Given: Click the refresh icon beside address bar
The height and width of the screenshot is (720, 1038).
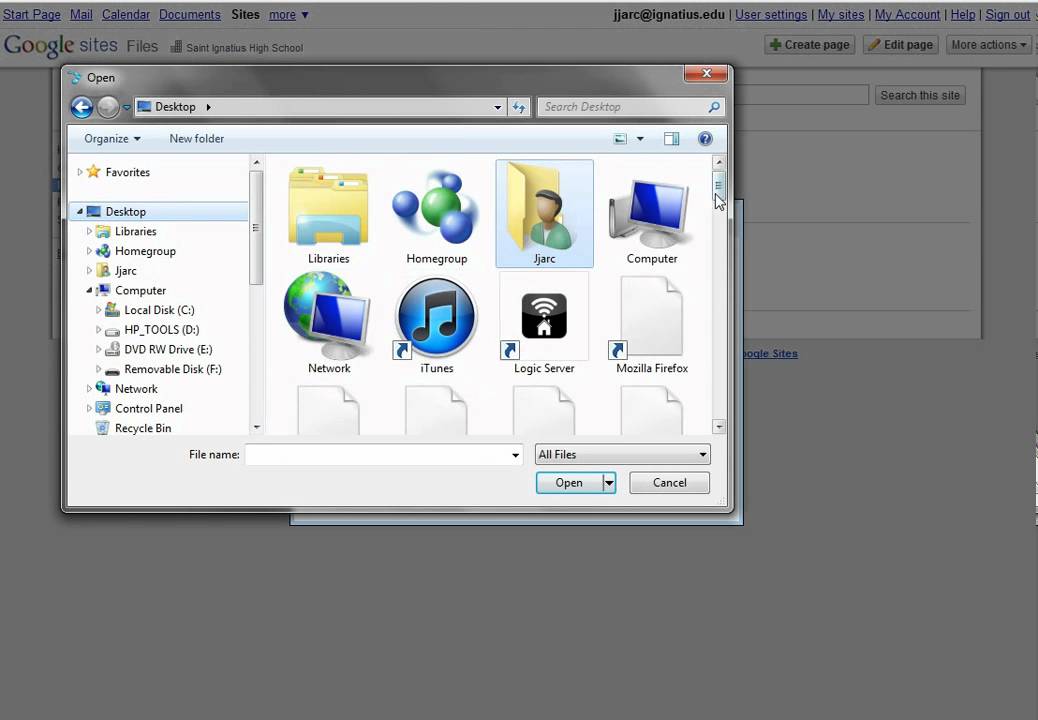Looking at the screenshot, I should pos(519,107).
